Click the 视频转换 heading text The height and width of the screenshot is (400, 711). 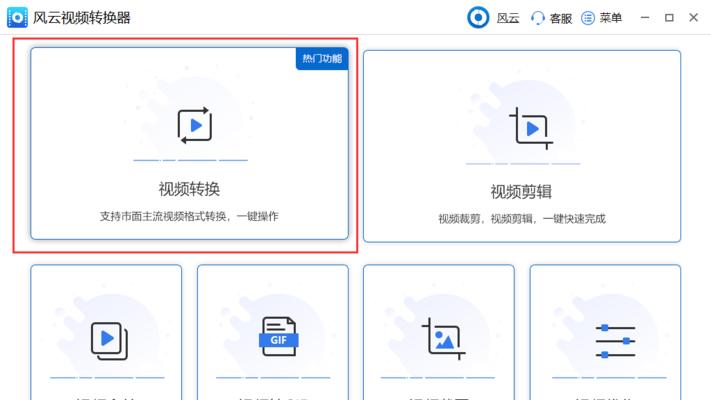189,189
